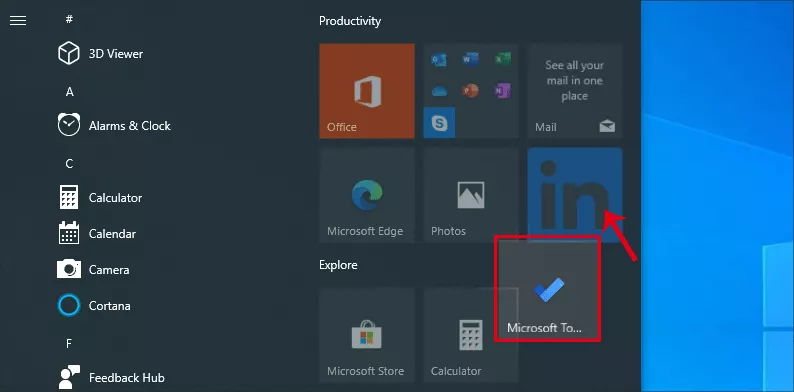Viewport: 794px width, 392px height.
Task: Open OneNote icon in the Office apps tile
Action: click(x=503, y=91)
